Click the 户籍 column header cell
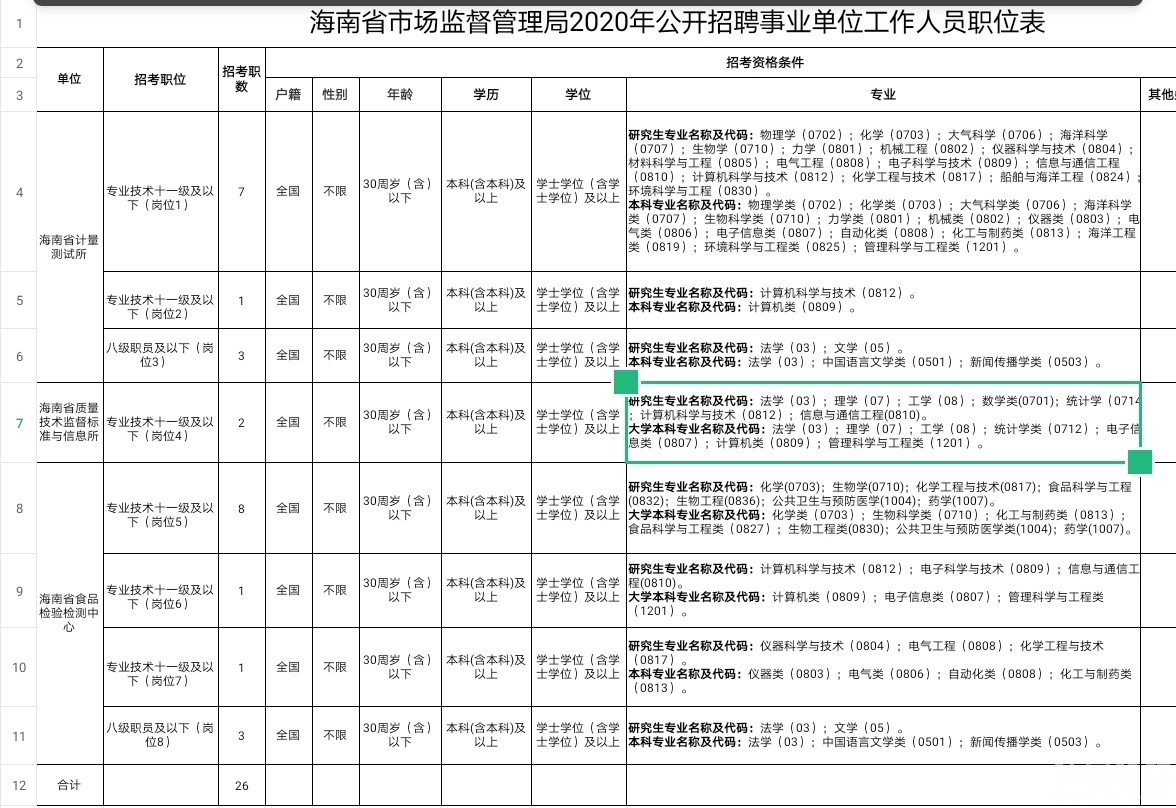Screen dimensions: 1176x808 [x=288, y=95]
